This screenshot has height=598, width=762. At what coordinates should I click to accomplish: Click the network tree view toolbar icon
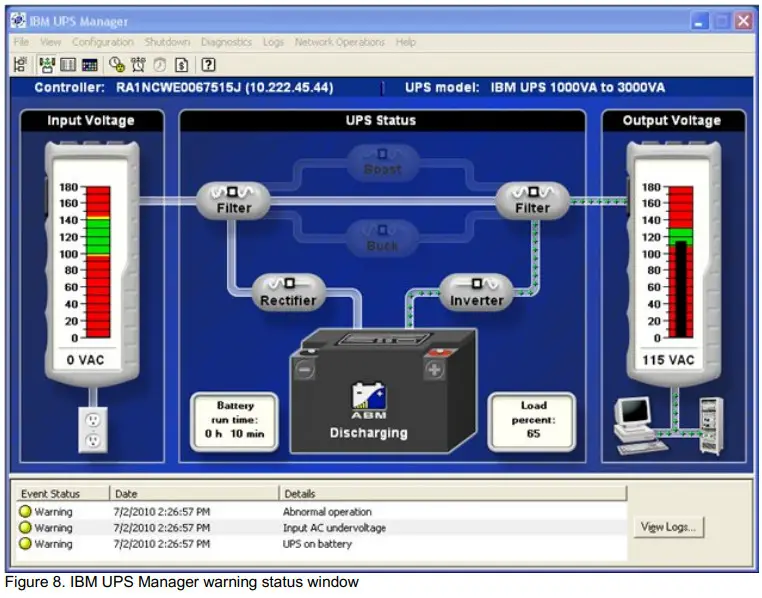click(21, 64)
